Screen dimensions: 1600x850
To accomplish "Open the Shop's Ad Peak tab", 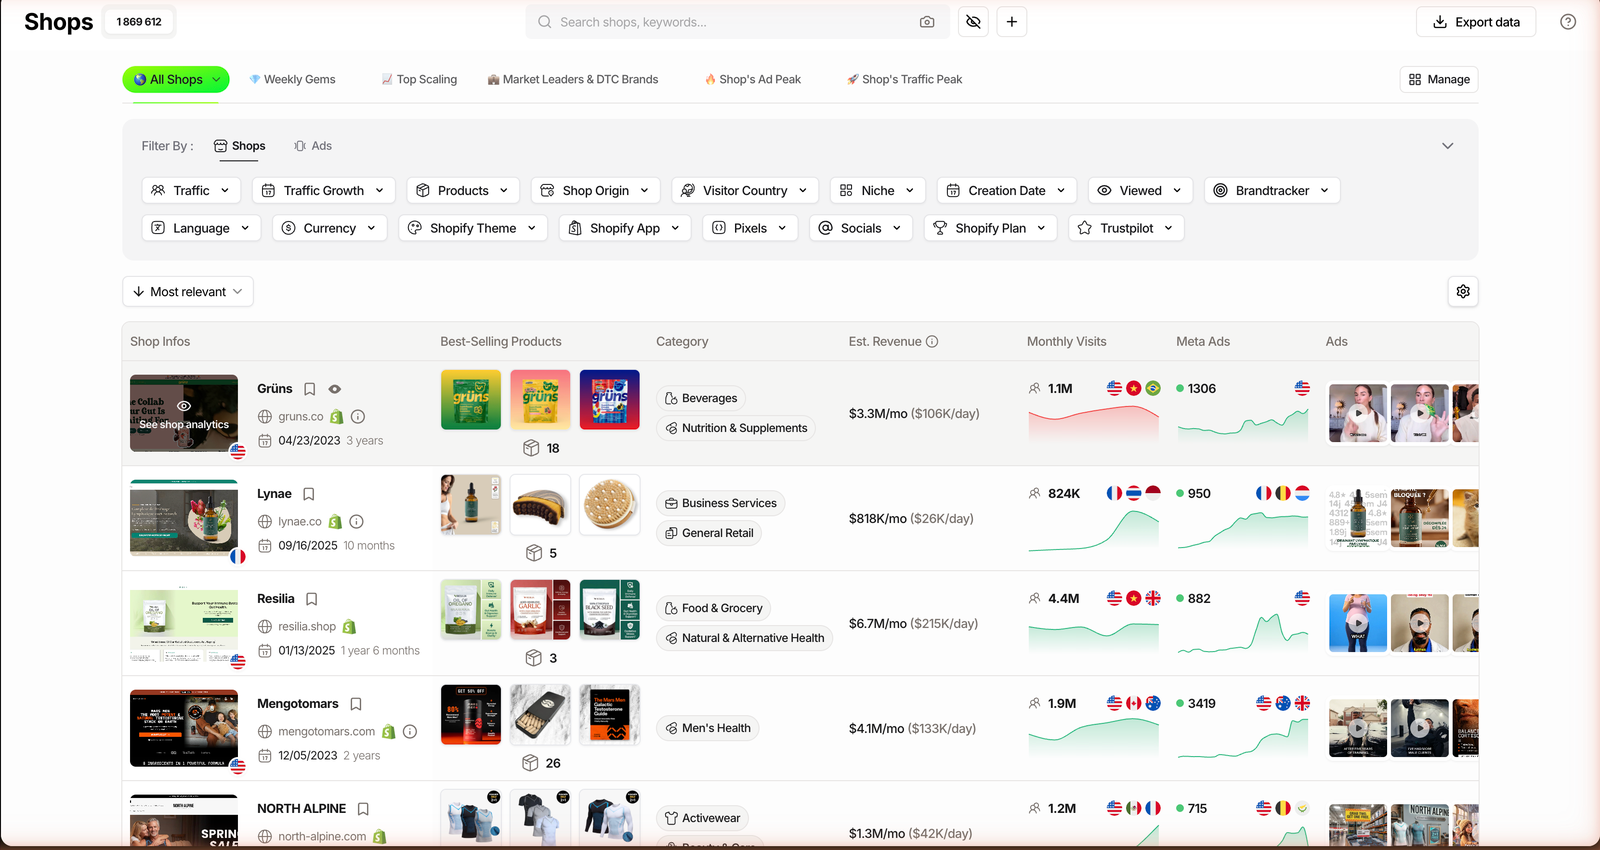I will (753, 80).
